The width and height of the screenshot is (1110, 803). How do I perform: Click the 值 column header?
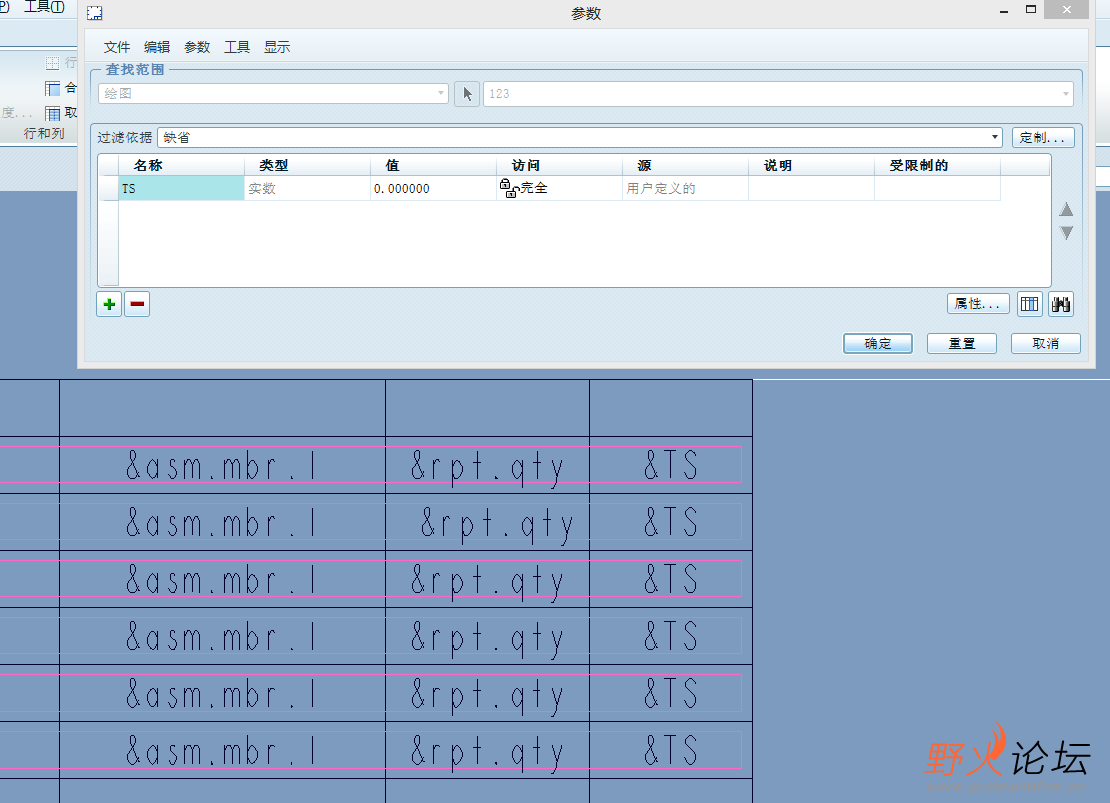point(433,165)
